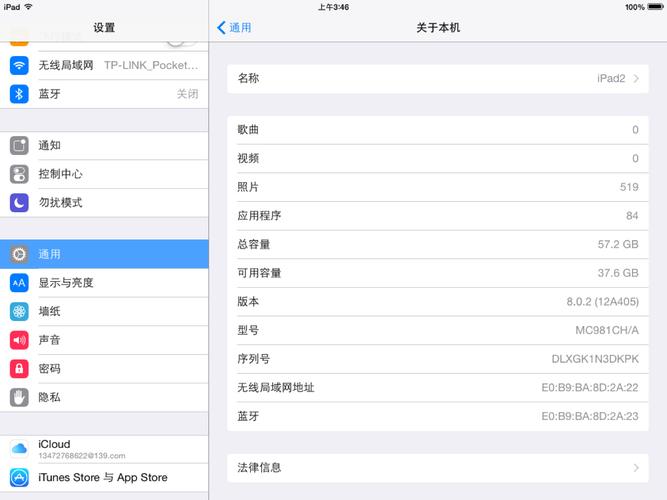Screen dimensions: 667x500
Task: Tap the 可用容量 value 37.6 GB
Action: (618, 273)
